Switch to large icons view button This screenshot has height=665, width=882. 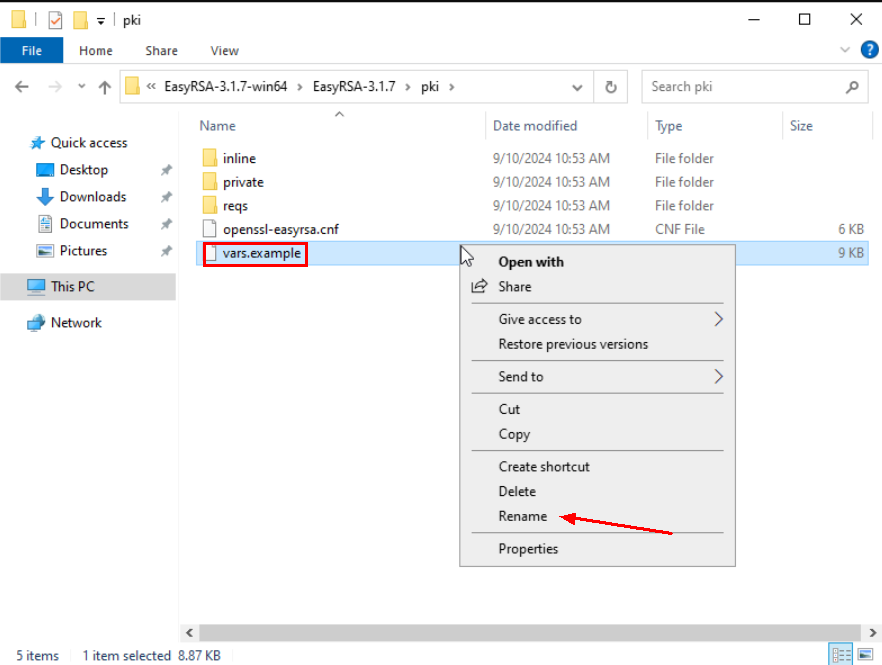(x=861, y=655)
